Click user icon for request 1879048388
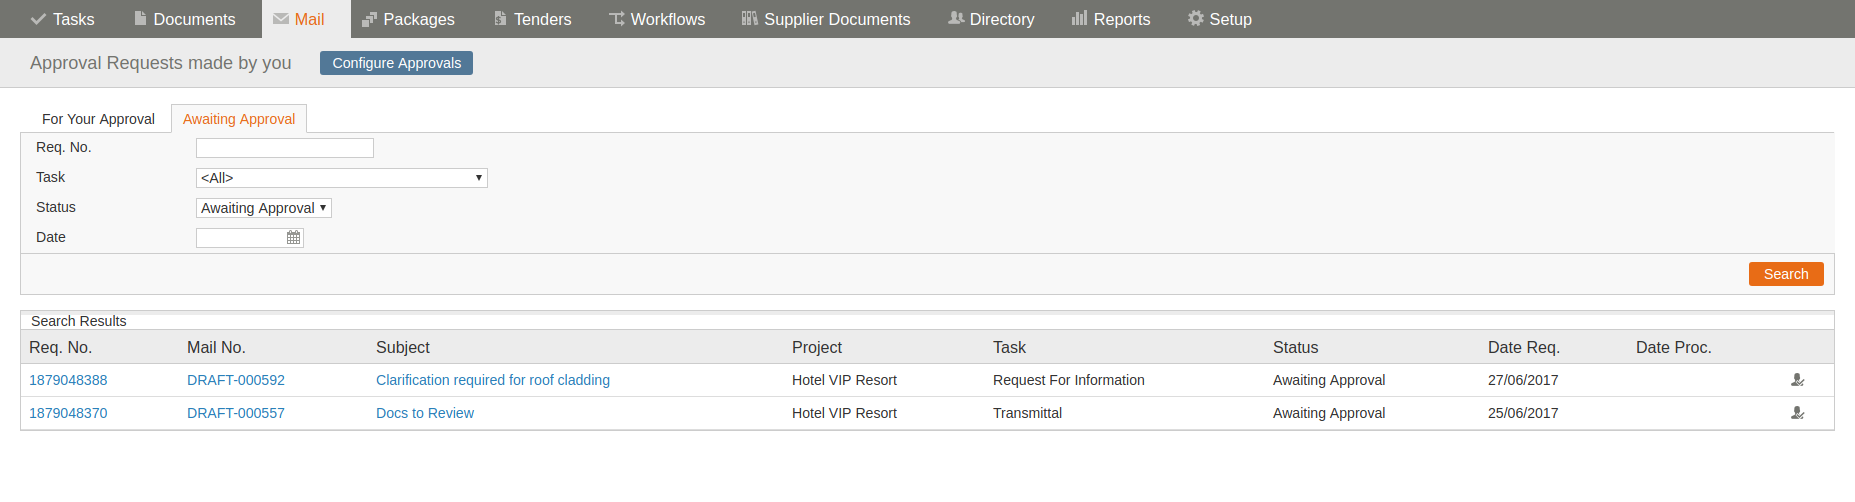1855x502 pixels. 1797,380
